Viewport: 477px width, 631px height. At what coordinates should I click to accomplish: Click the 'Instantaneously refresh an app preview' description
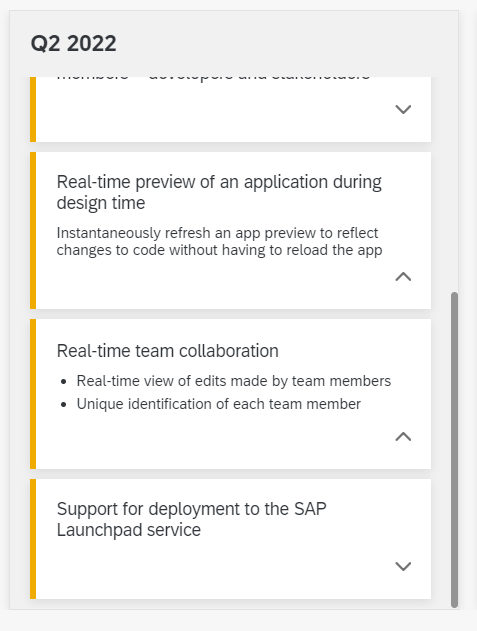pos(219,241)
